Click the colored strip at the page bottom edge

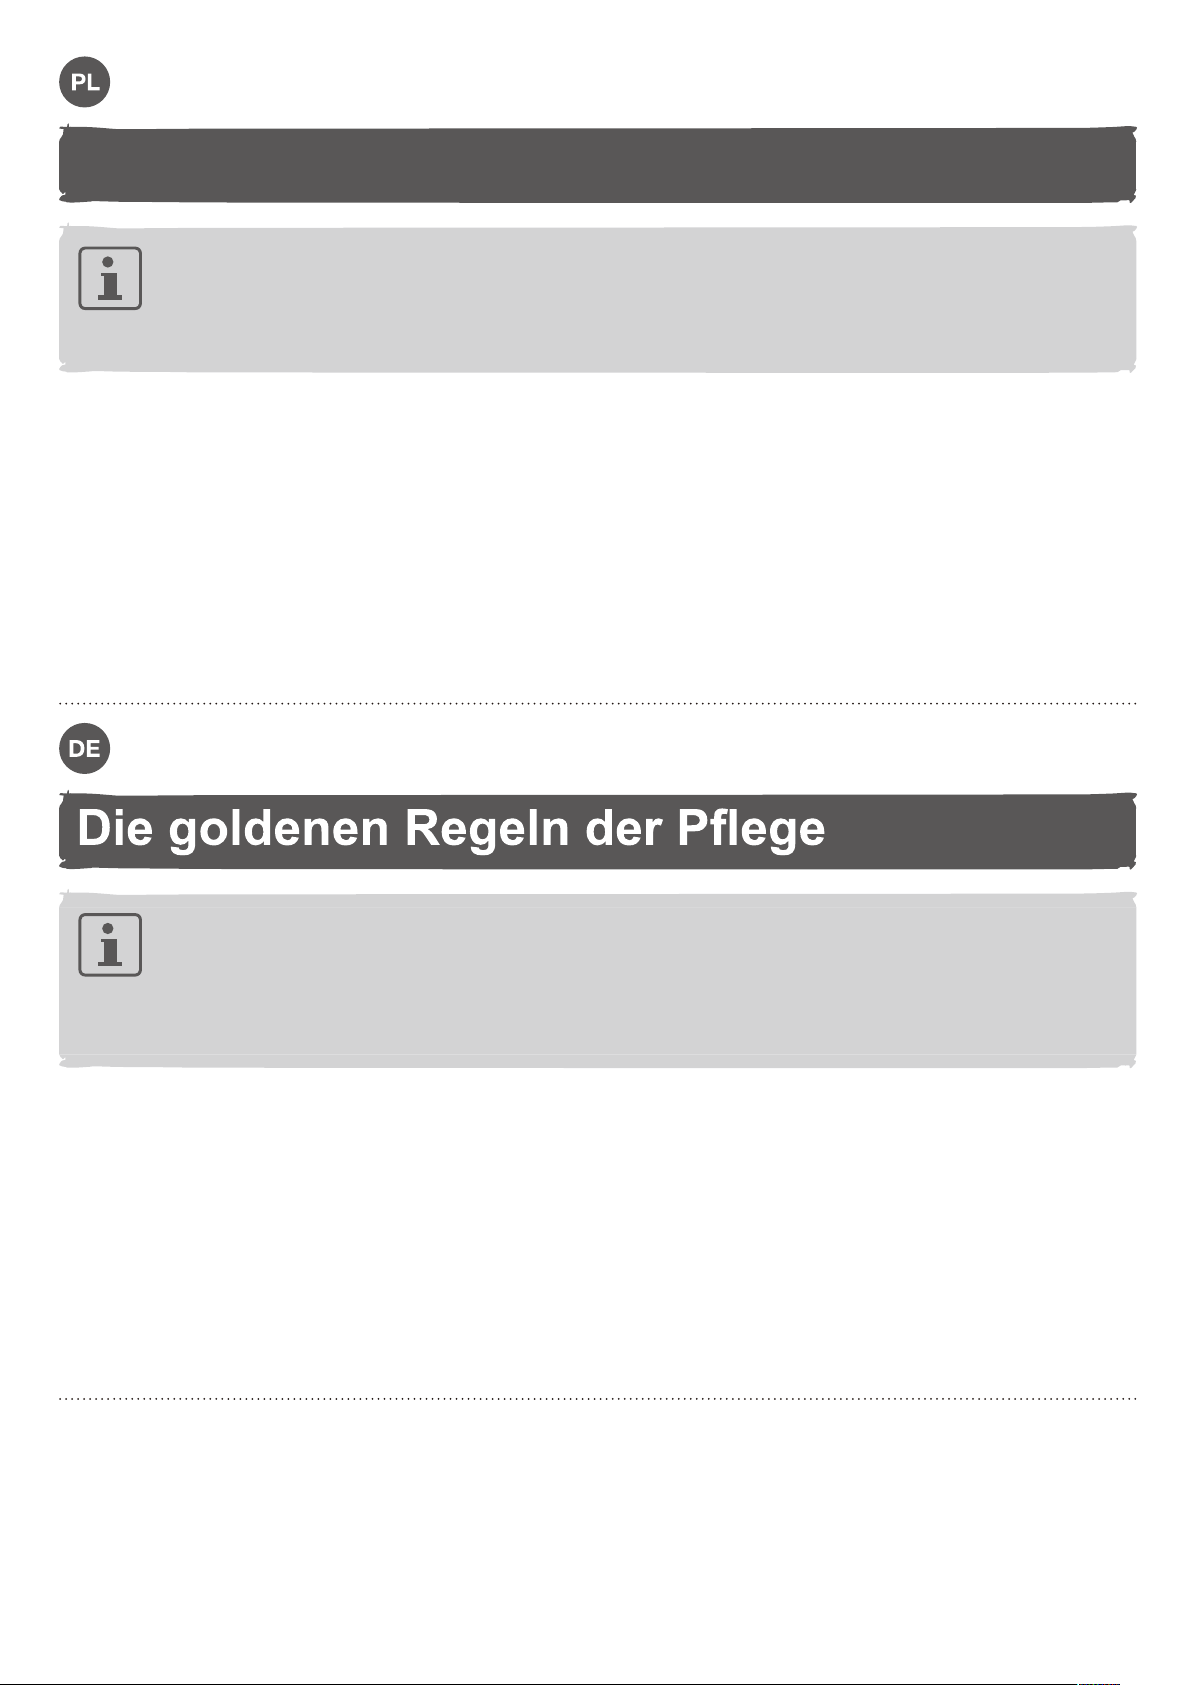click(x=1098, y=1682)
